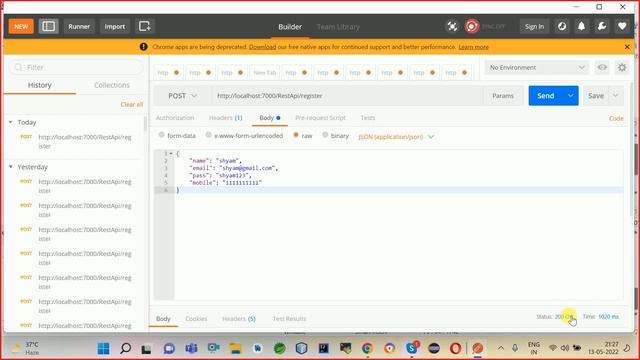640x360 pixels.
Task: Click the environment quick look eye
Action: click(602, 67)
